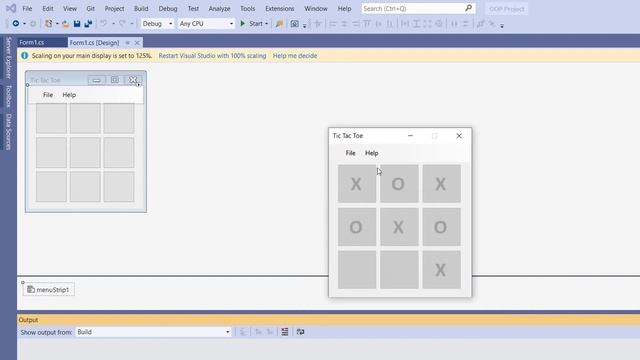Select the Form1.cs [Design] tab
The width and height of the screenshot is (640, 360).
[x=94, y=42]
